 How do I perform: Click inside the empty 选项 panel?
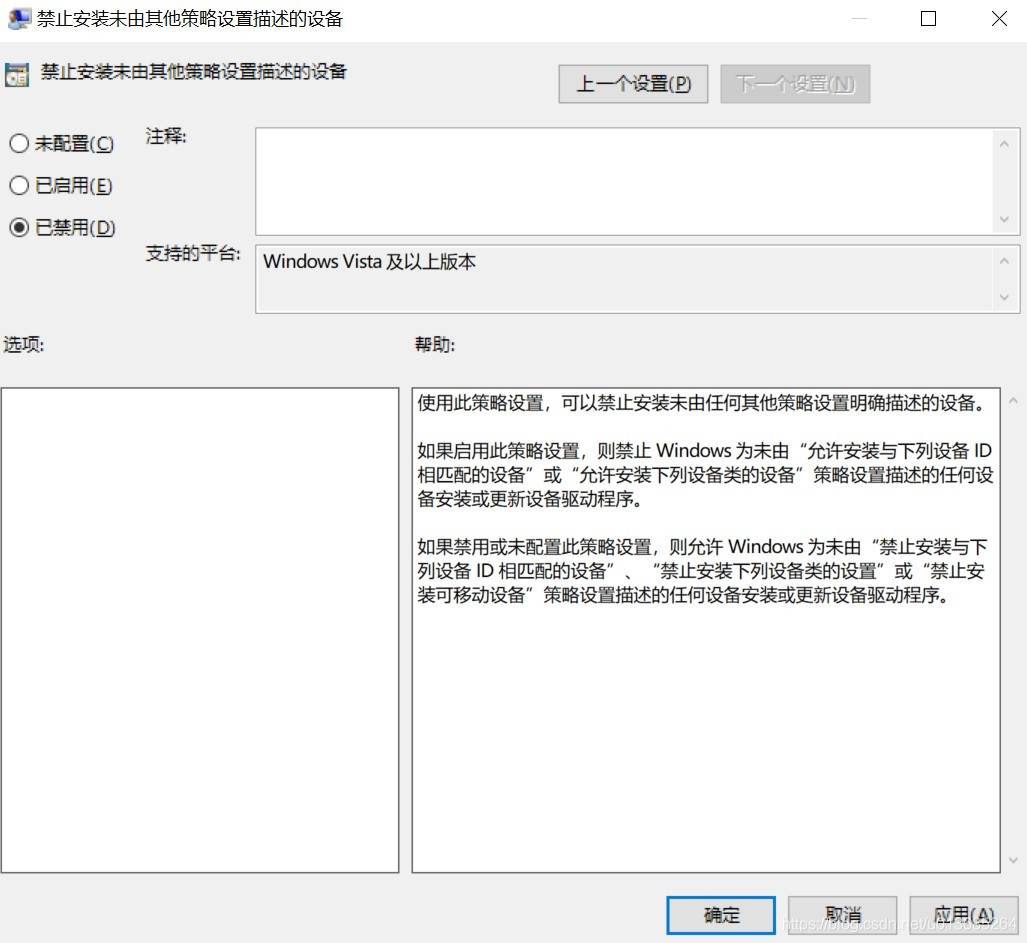pyautogui.click(x=200, y=630)
